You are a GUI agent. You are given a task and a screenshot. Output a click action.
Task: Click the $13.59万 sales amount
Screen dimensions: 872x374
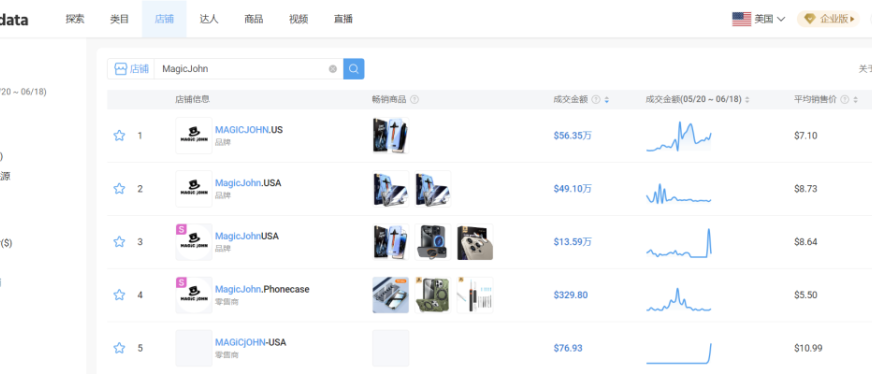pos(572,242)
